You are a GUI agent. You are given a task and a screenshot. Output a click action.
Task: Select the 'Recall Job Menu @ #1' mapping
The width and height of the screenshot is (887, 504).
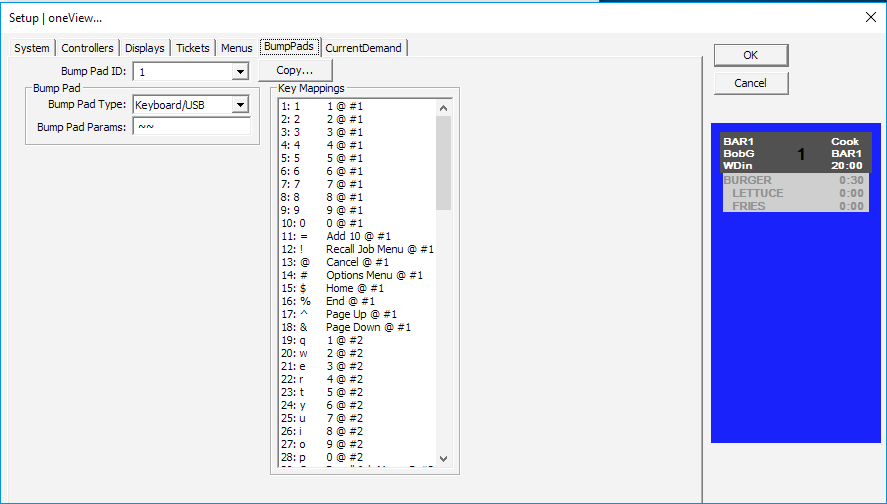click(x=358, y=249)
